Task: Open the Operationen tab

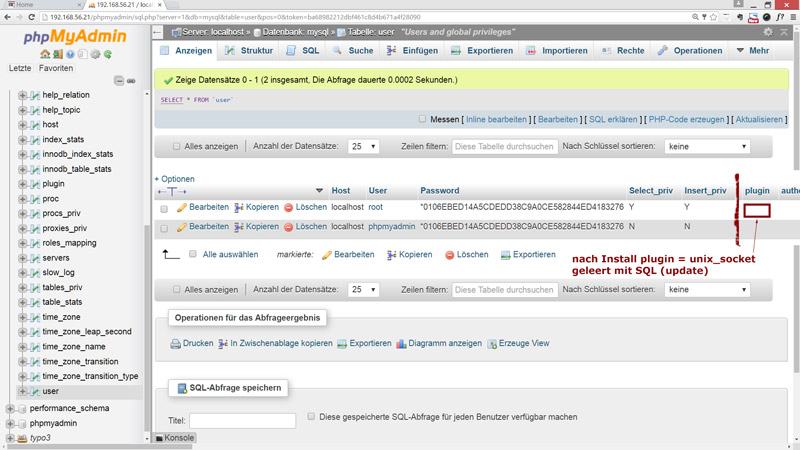Action: (689, 51)
